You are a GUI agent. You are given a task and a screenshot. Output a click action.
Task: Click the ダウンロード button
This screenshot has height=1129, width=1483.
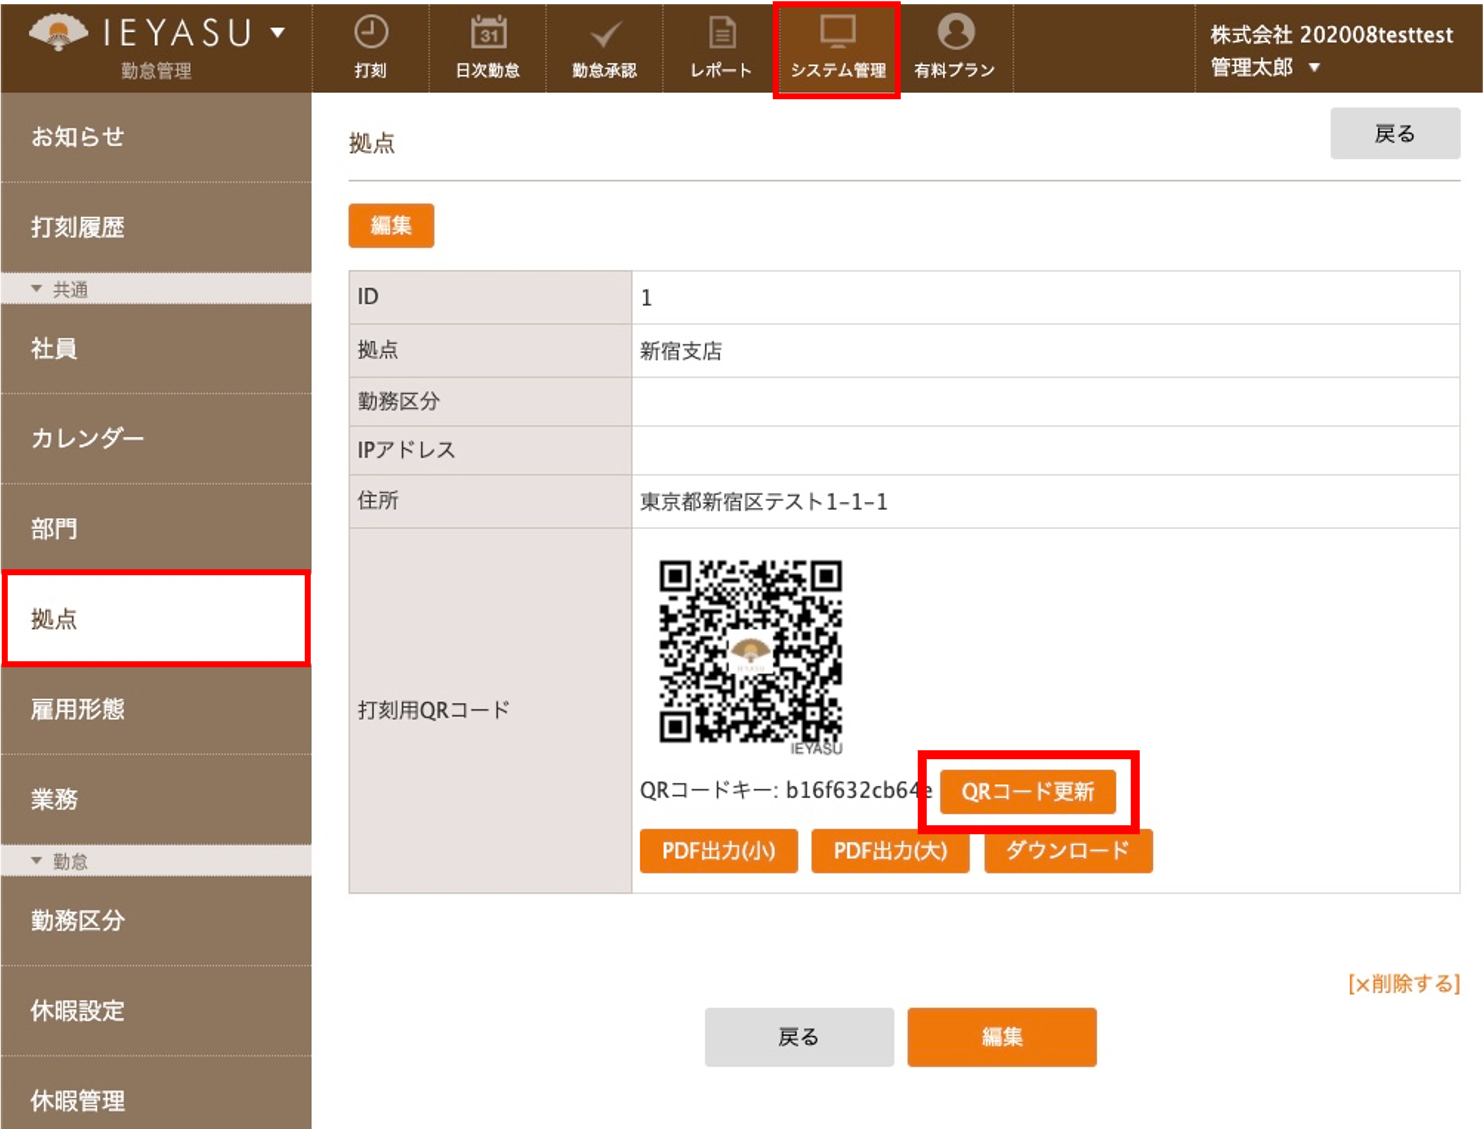coord(1068,851)
